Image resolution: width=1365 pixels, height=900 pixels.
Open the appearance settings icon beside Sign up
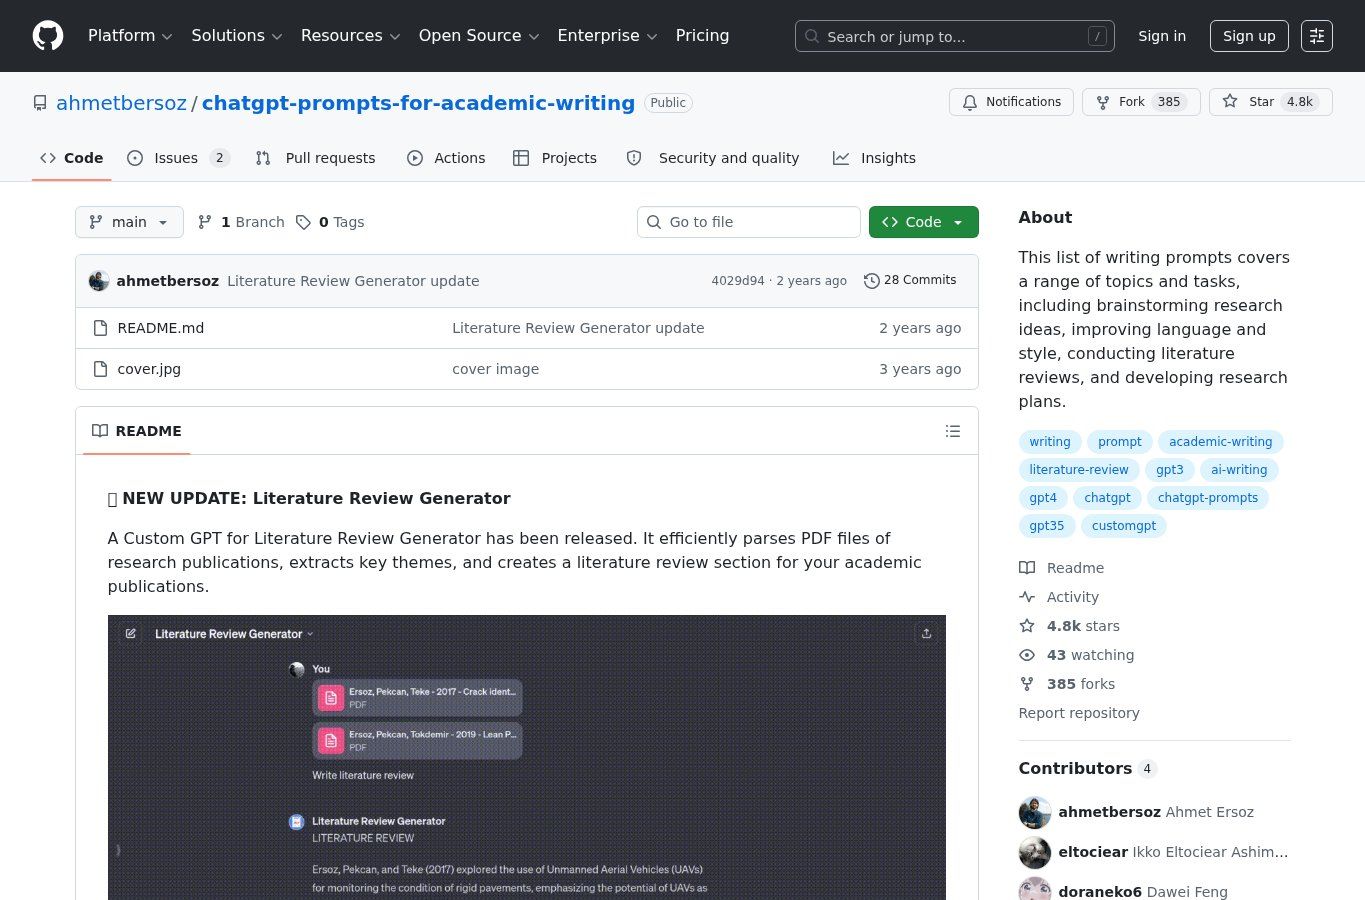[x=1317, y=36]
